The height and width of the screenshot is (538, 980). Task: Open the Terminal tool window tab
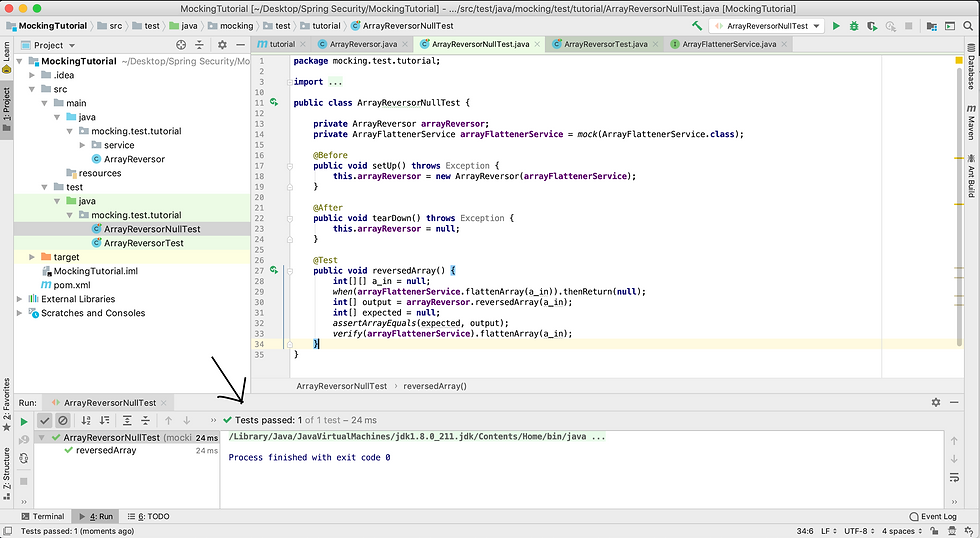[42, 516]
